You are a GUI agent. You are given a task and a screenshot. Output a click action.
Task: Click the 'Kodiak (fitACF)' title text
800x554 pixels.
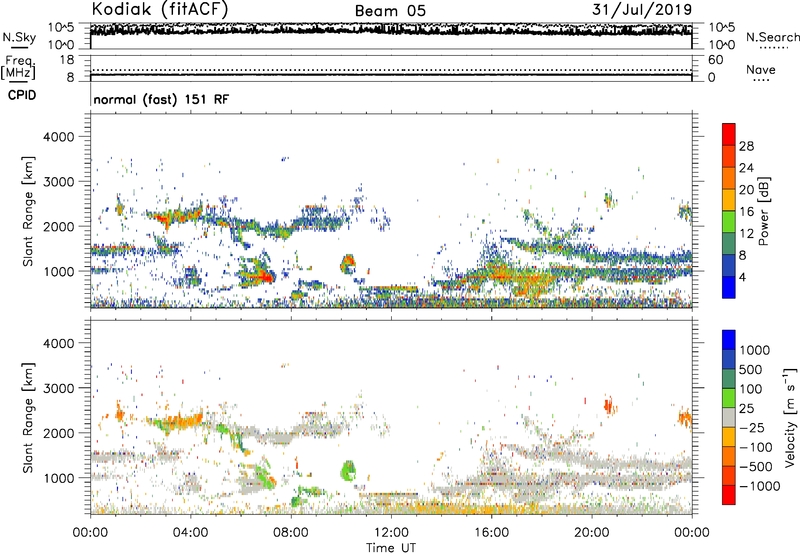(x=160, y=9)
